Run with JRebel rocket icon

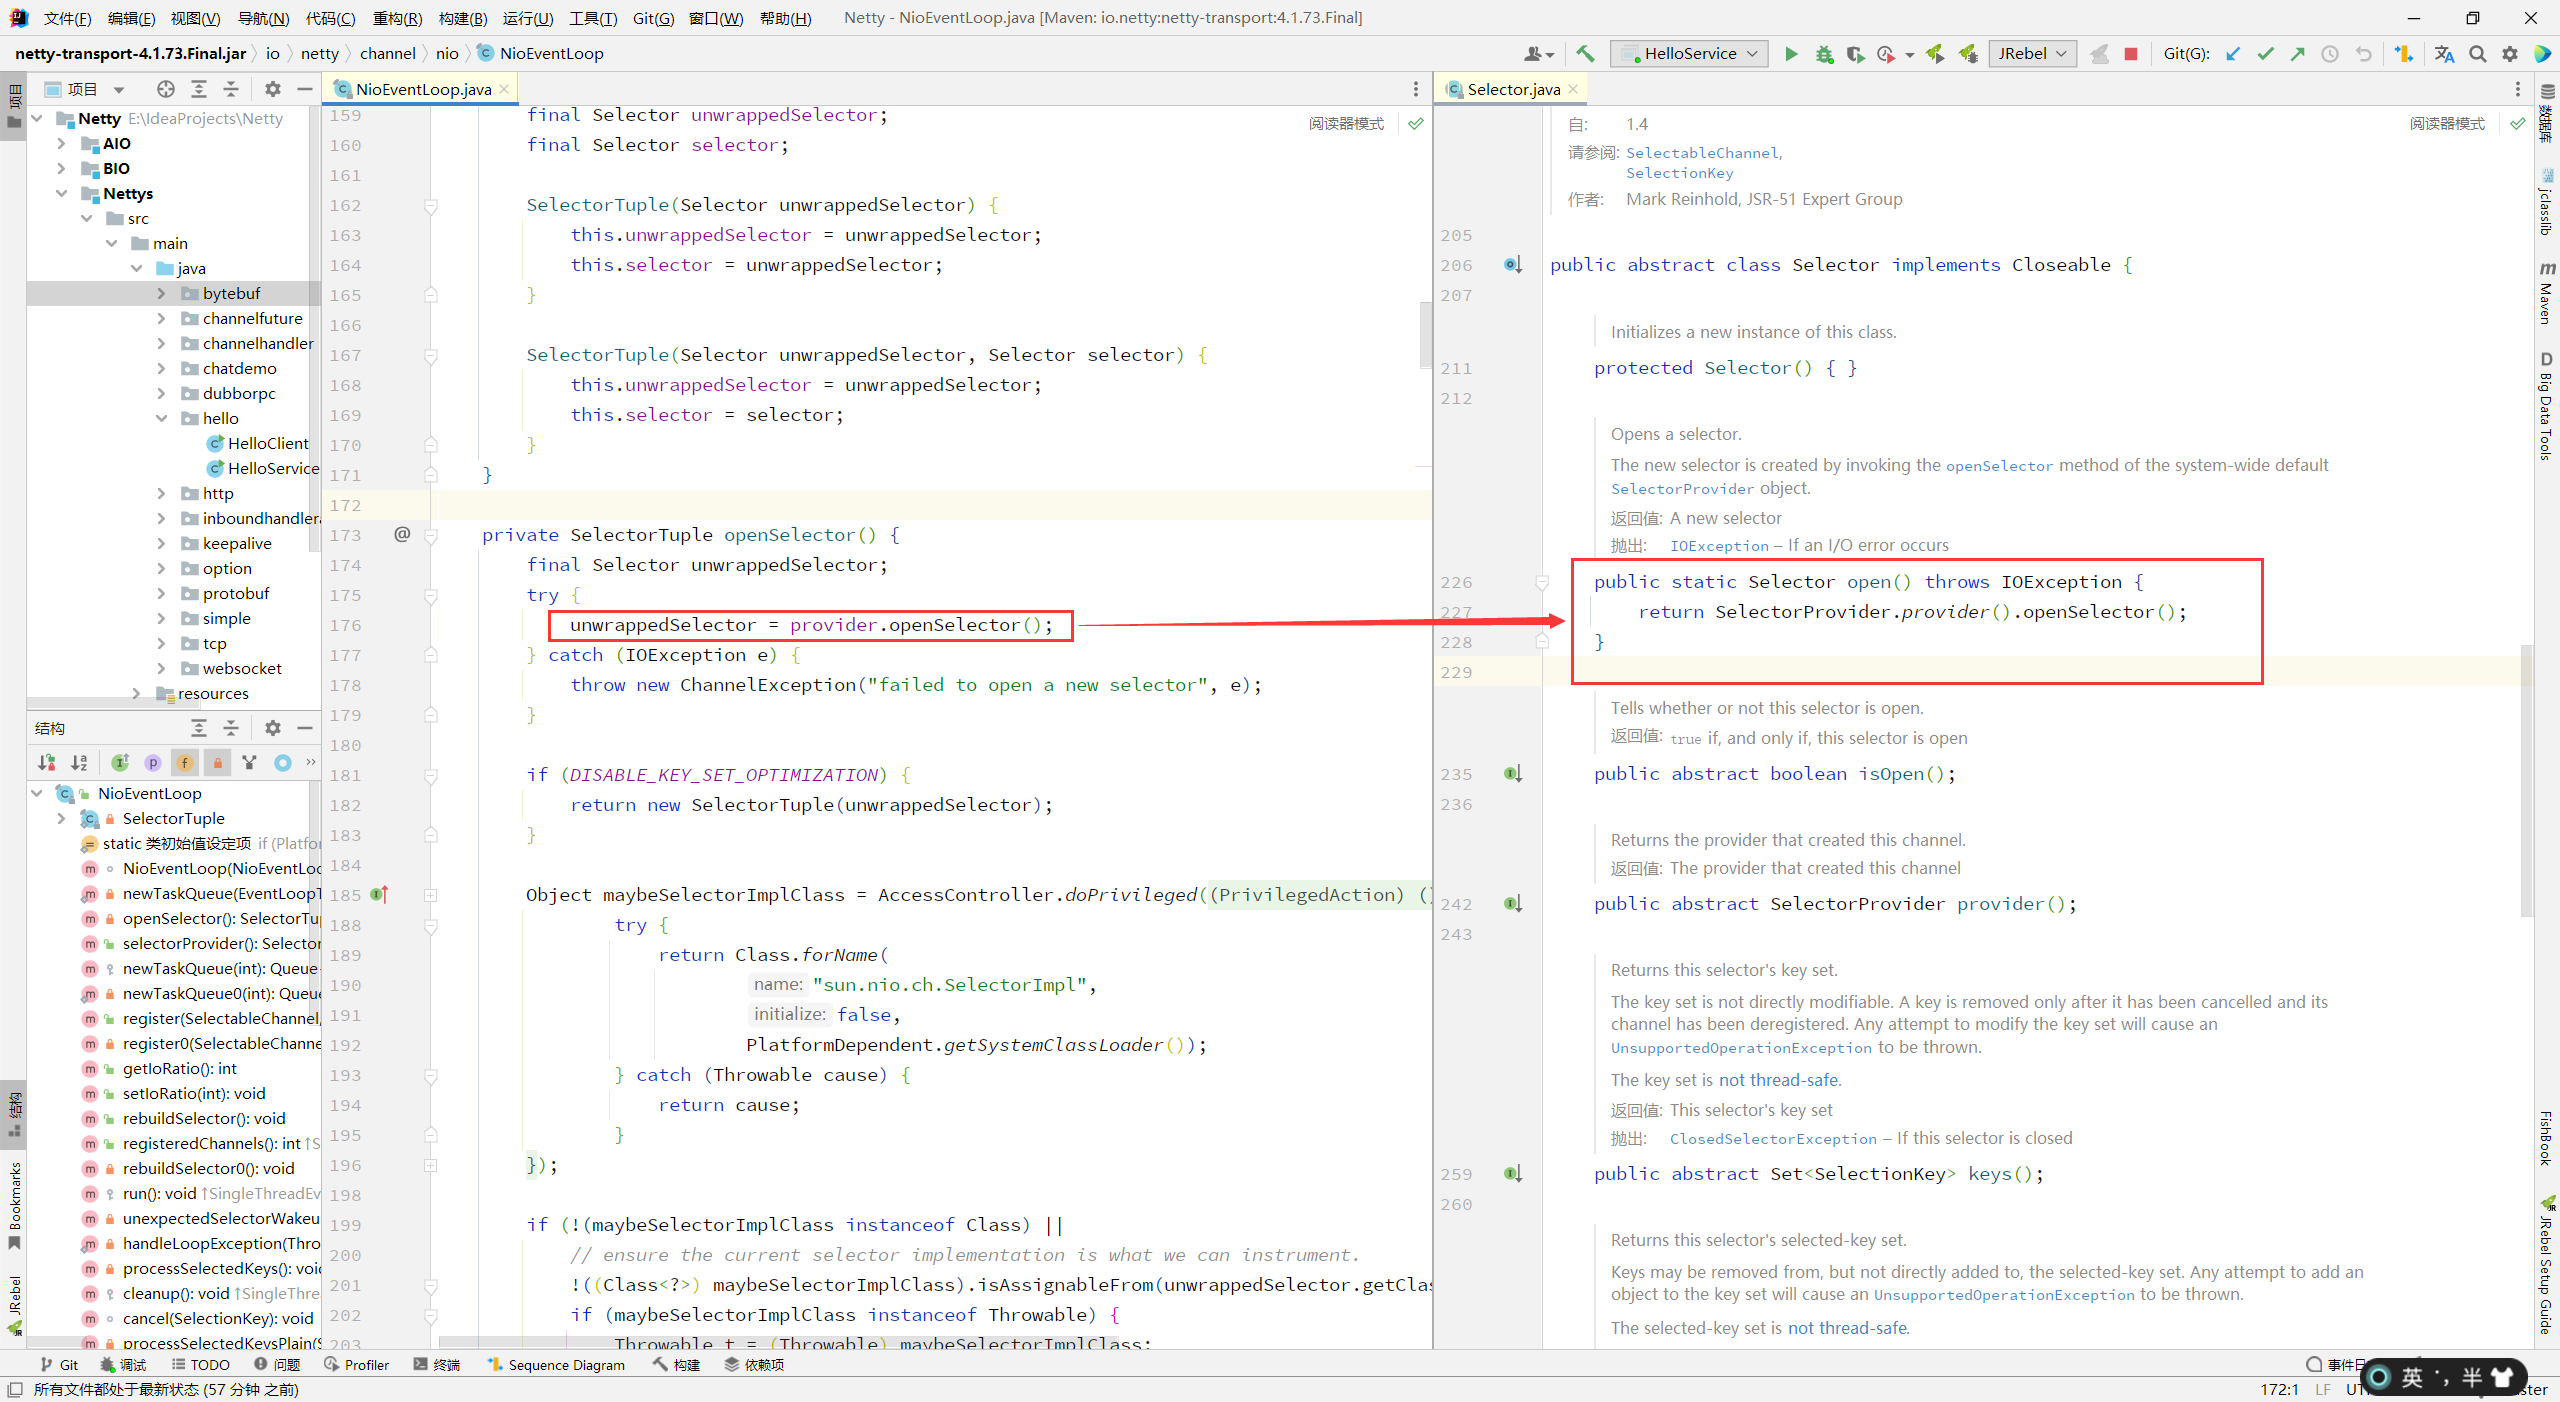pos(1935,54)
